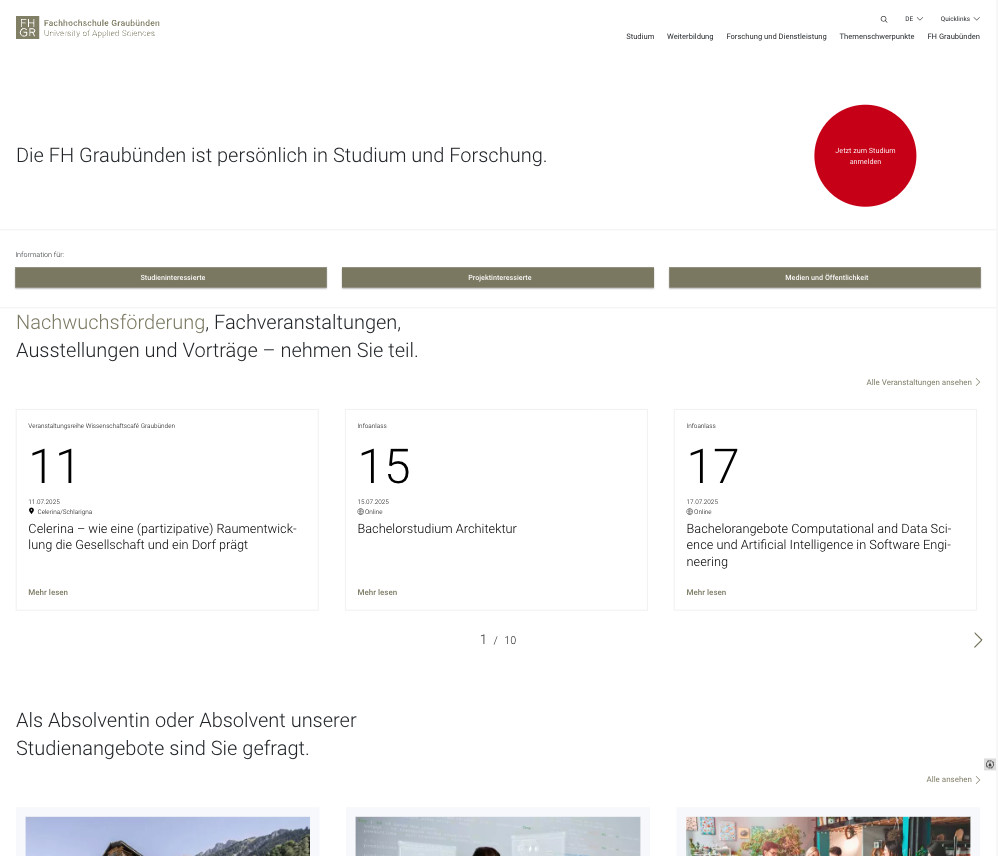
Task: Open the mountain chalet graduate thumbnail
Action: [x=167, y=836]
